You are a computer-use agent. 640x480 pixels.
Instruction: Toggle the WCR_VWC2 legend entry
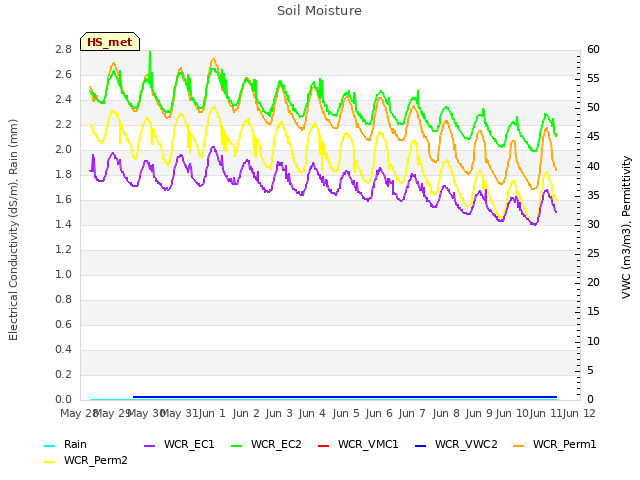pyautogui.click(x=456, y=444)
